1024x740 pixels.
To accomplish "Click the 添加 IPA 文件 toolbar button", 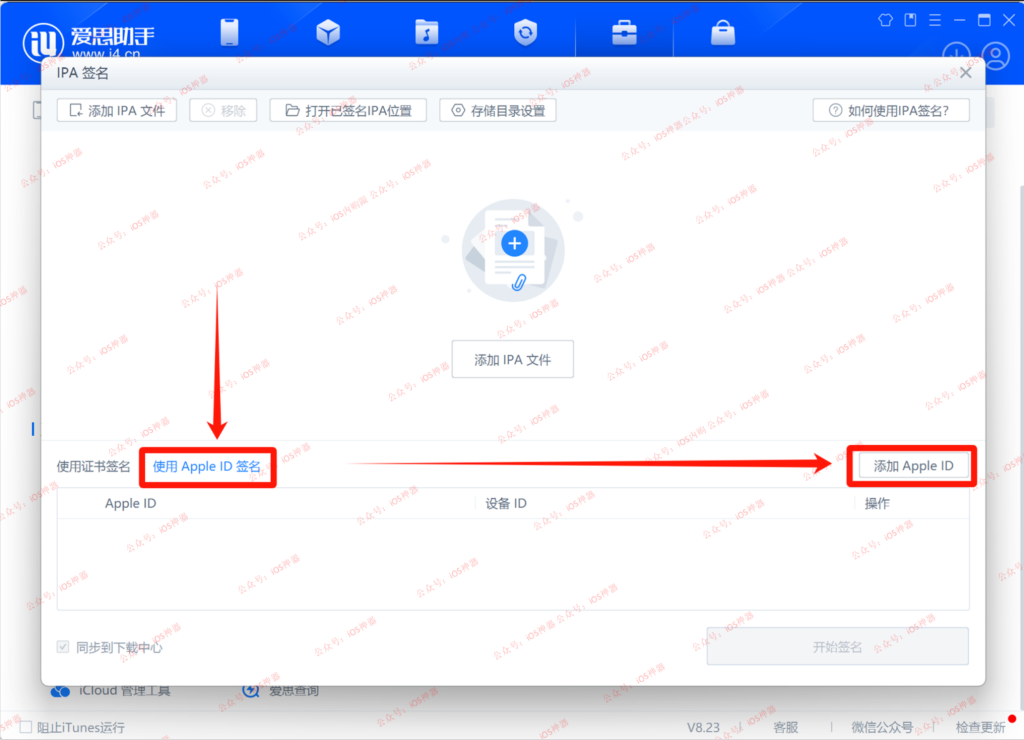I will [117, 110].
